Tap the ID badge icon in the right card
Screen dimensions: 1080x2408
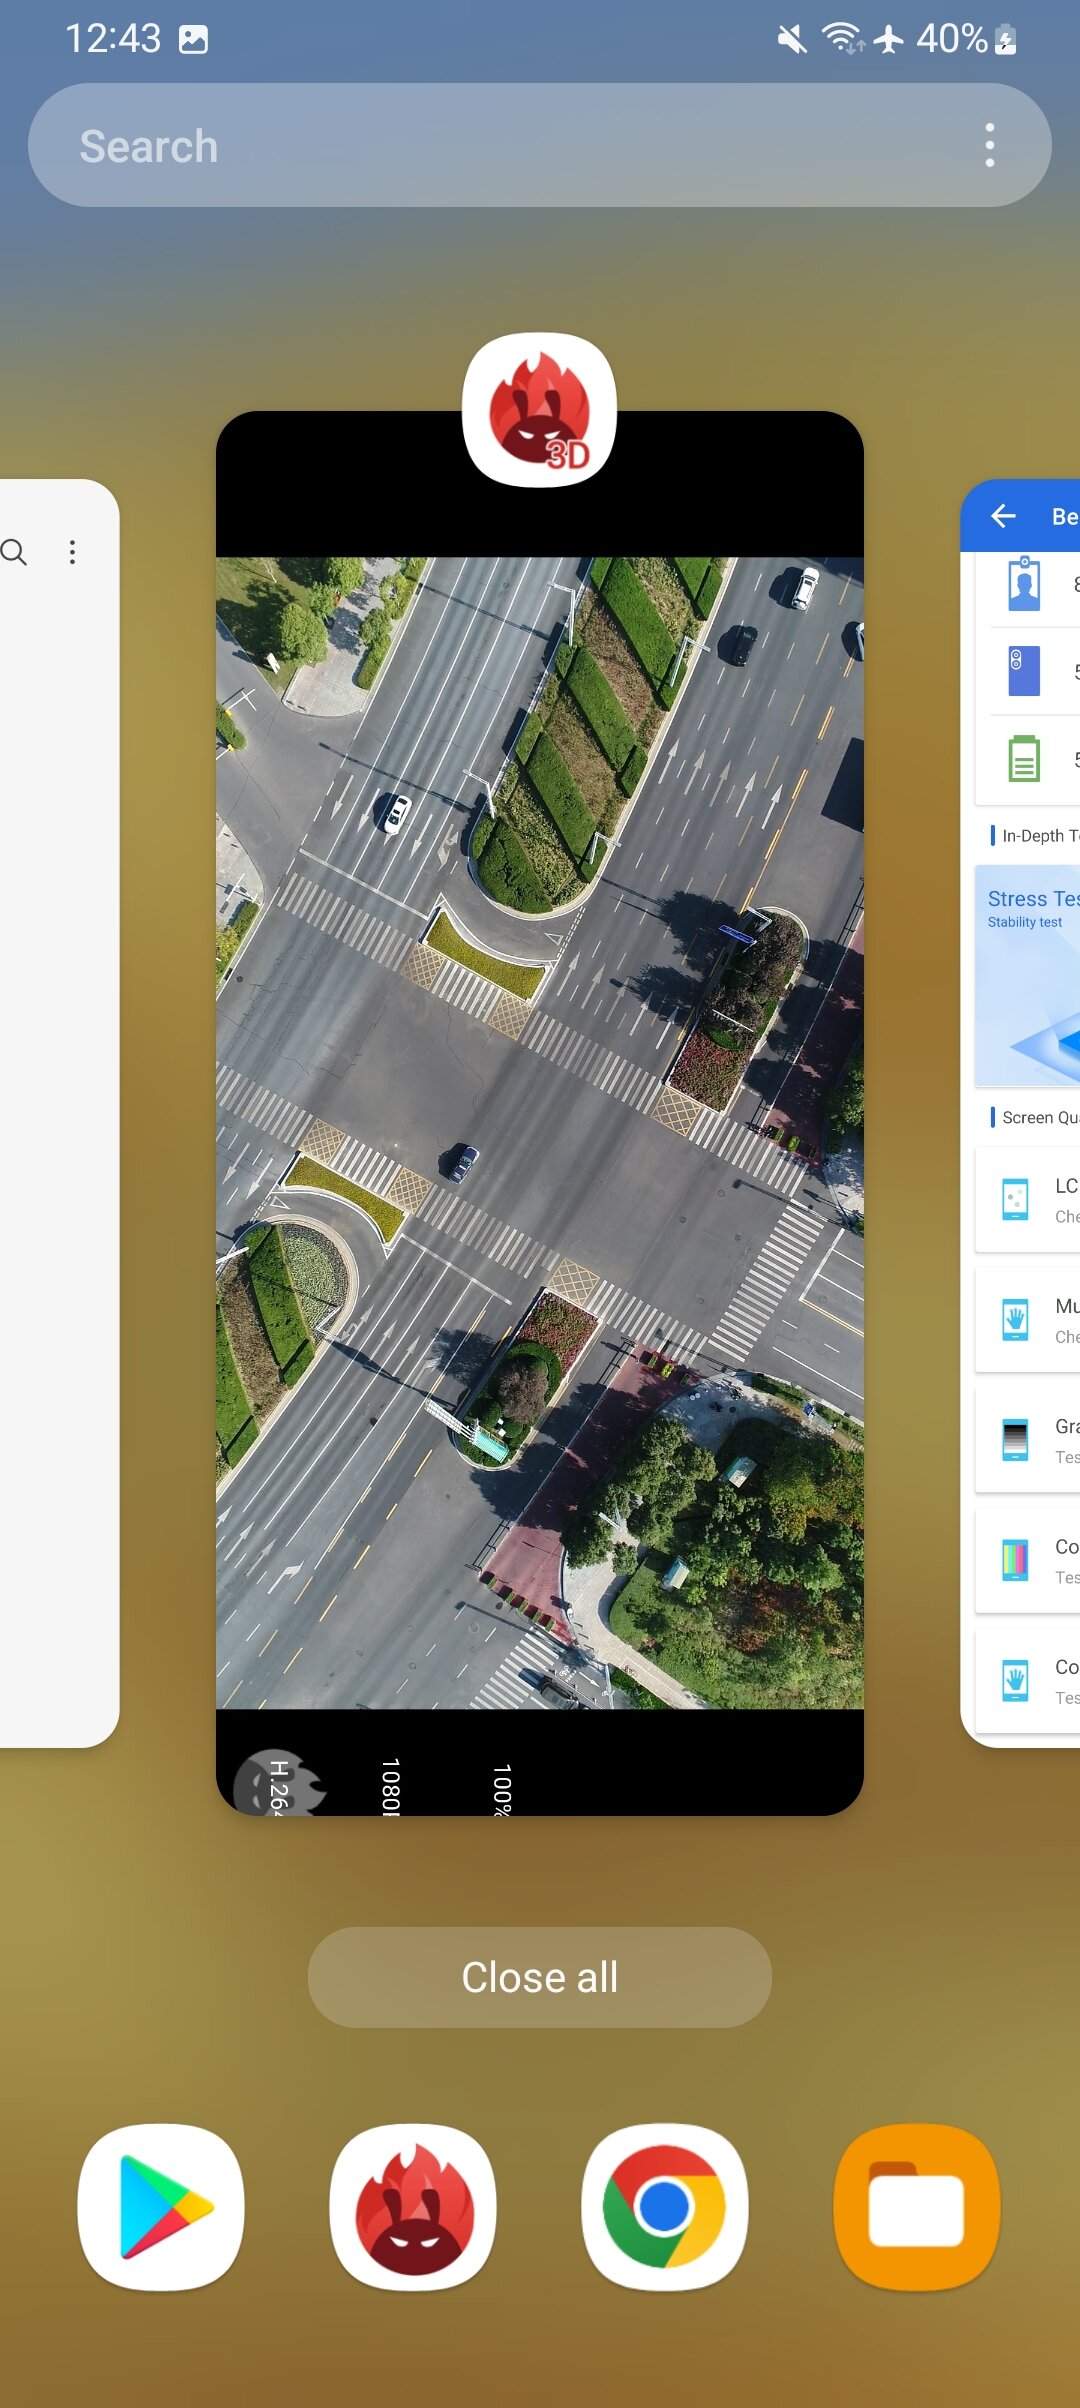click(x=1024, y=583)
